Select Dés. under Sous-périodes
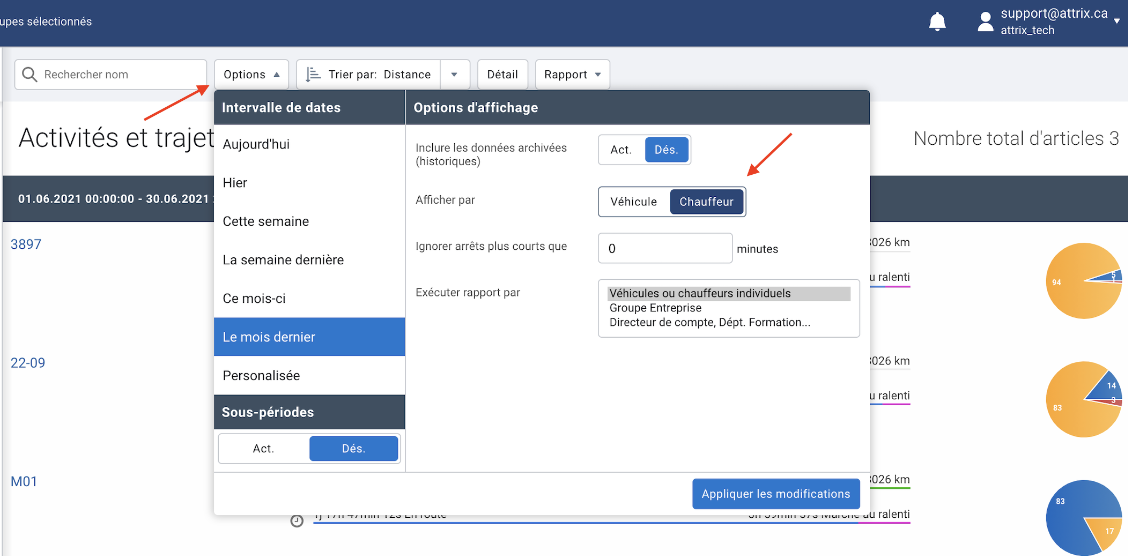Viewport: 1128px width, 556px height. coord(353,448)
